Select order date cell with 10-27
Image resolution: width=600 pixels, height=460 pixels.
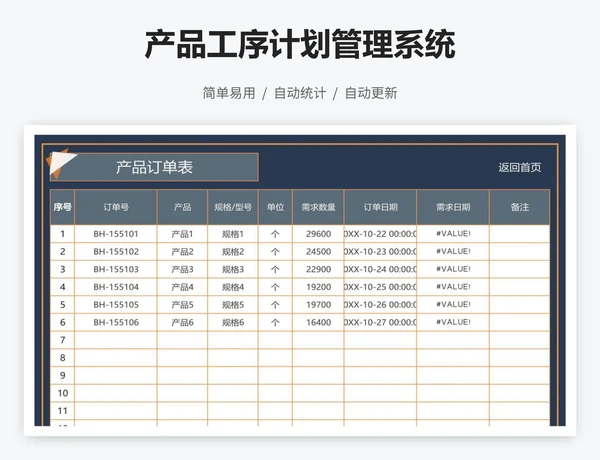[380, 322]
